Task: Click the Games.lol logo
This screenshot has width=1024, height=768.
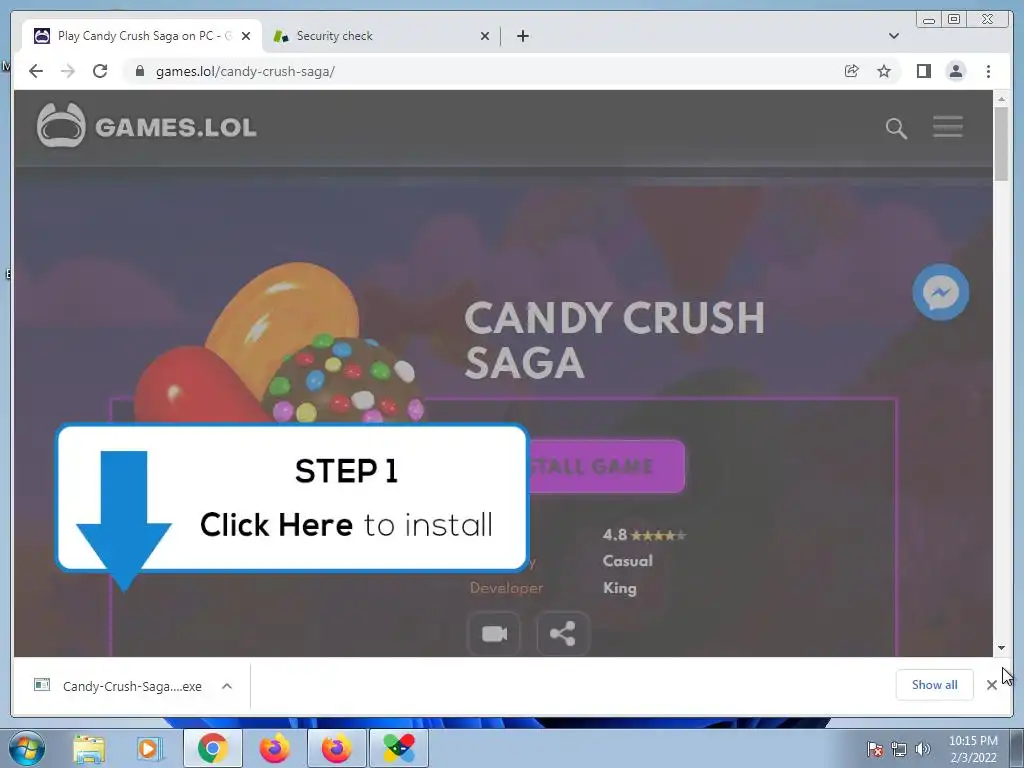Action: 146,125
